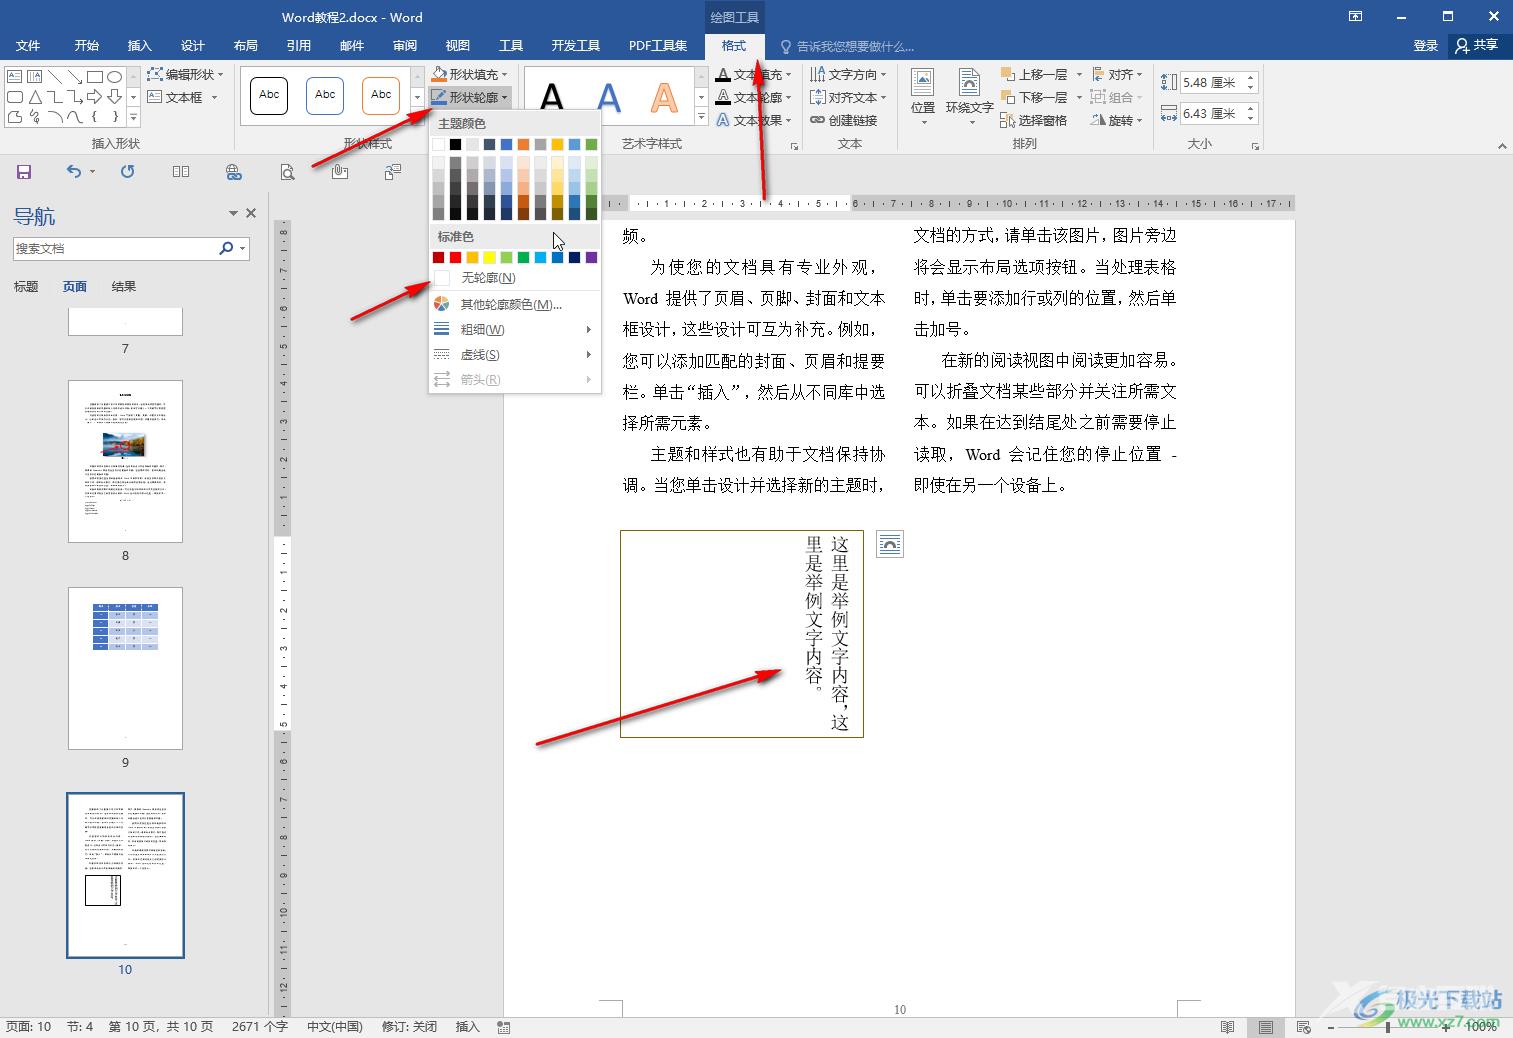Click the search magnifier in navigation pane

(226, 248)
